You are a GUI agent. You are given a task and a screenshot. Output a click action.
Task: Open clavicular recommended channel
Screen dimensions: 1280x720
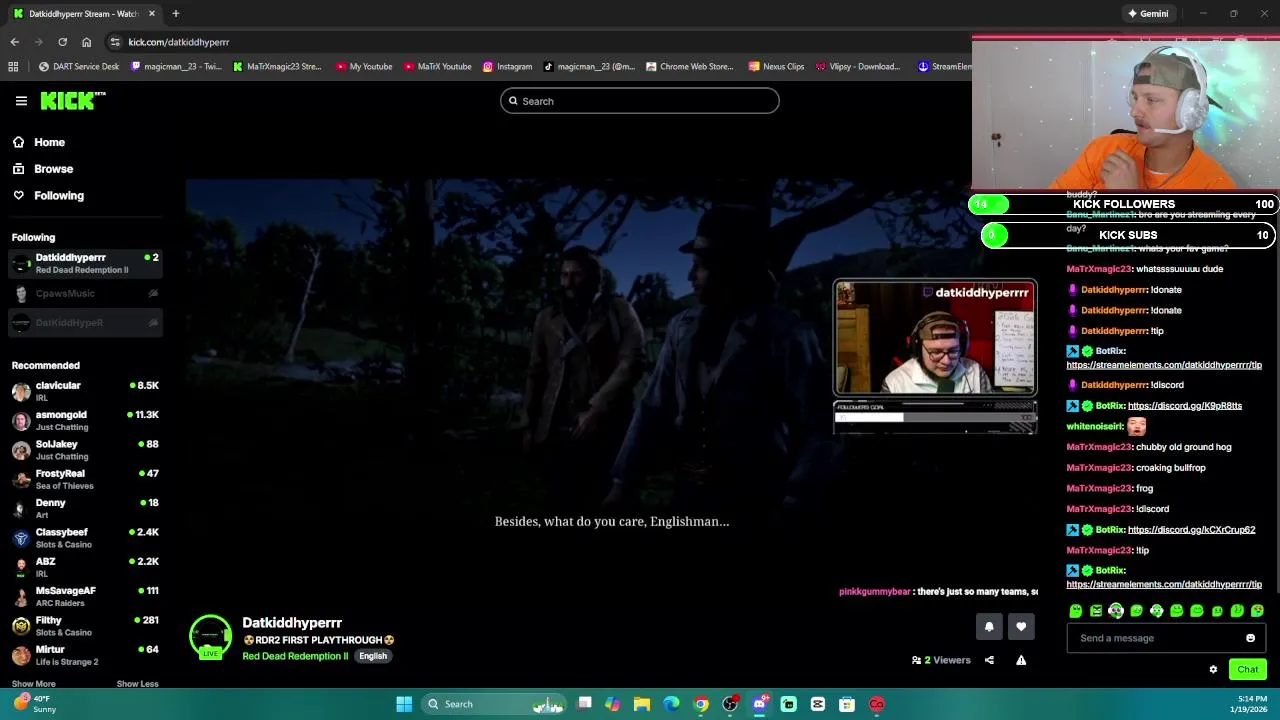pos(85,391)
